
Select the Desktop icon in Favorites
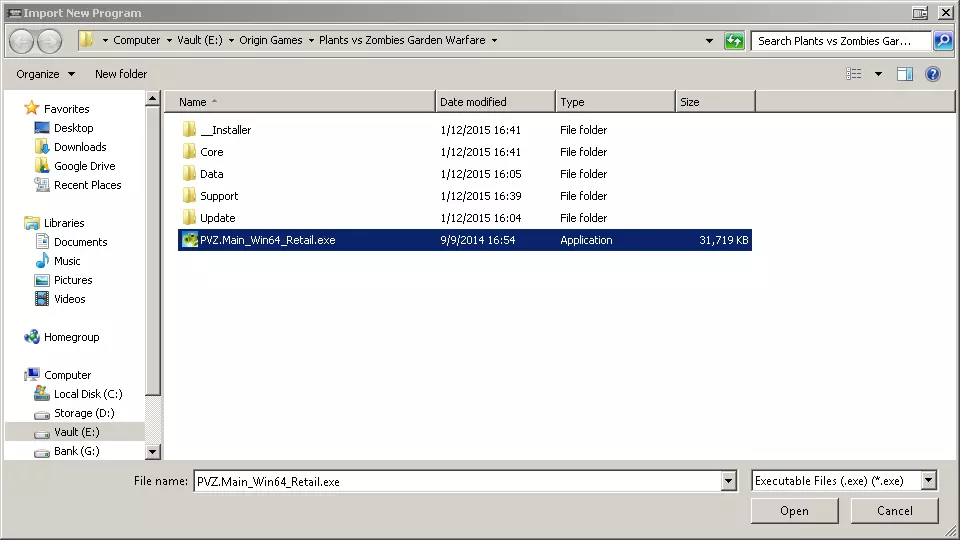click(42, 128)
